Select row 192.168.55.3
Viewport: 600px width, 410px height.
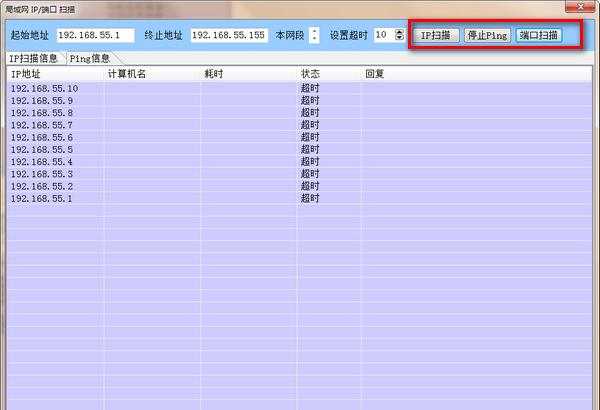299,174
